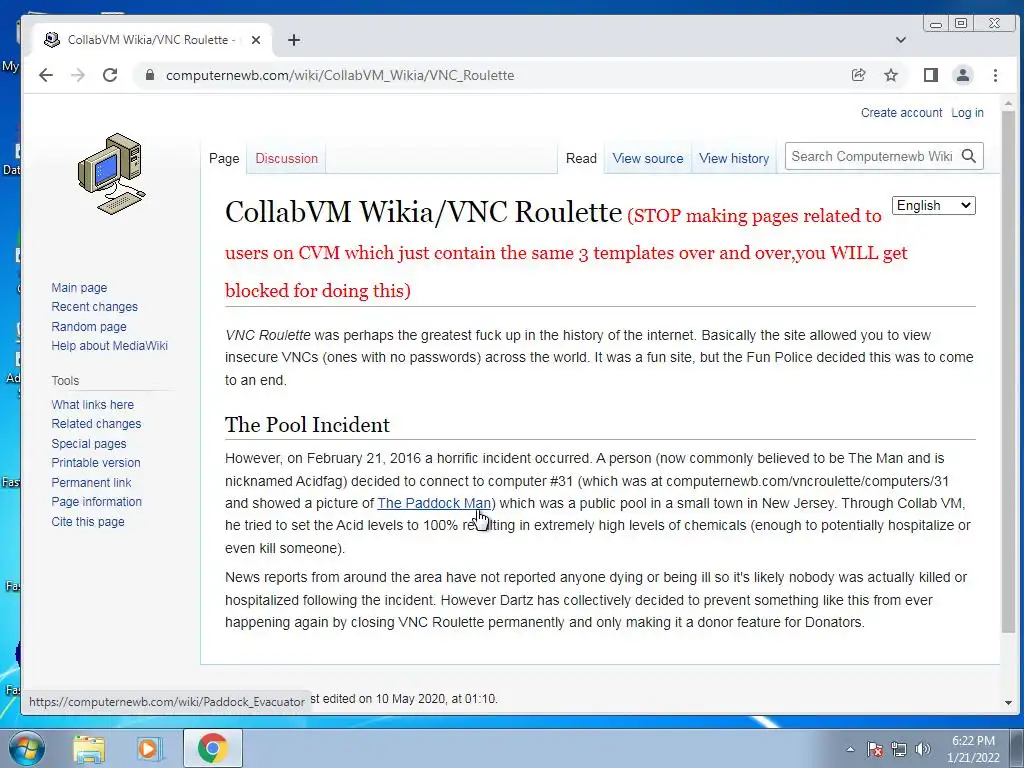1024x768 pixels.
Task: Click the browser forward arrow
Action: click(78, 75)
